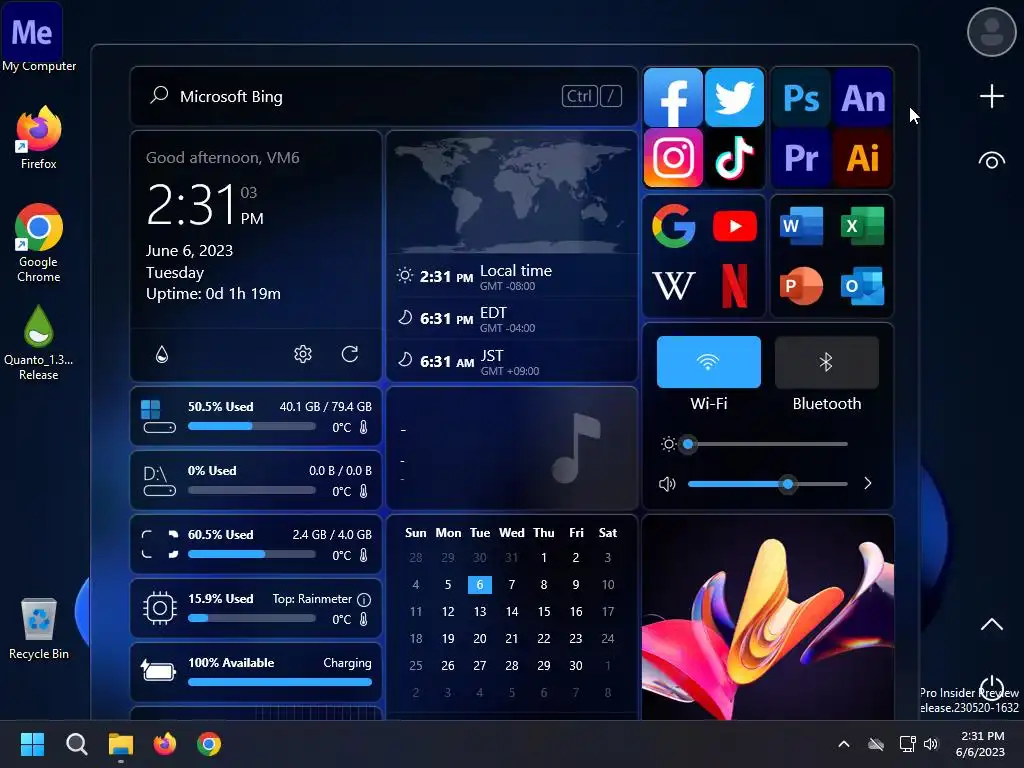This screenshot has height=768, width=1024.
Task: Adjust the volume slider
Action: tap(767, 484)
